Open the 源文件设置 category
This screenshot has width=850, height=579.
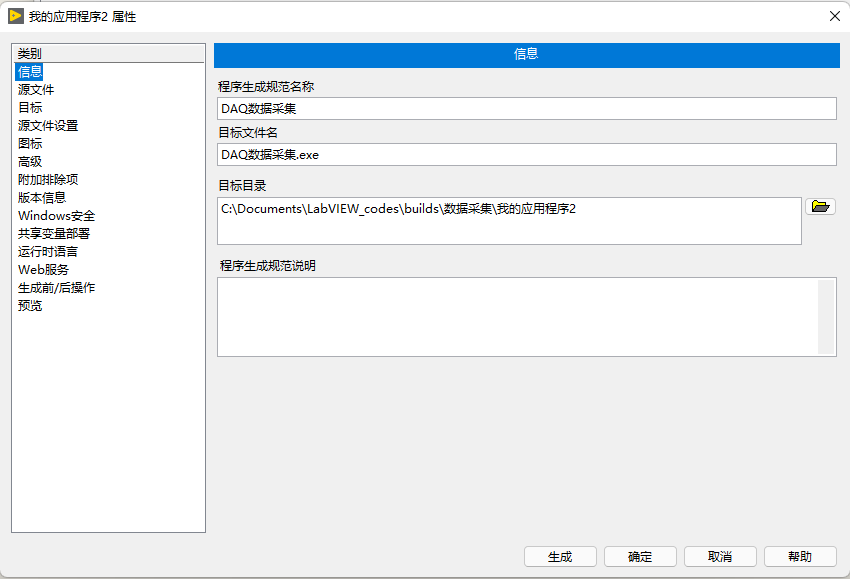point(48,125)
